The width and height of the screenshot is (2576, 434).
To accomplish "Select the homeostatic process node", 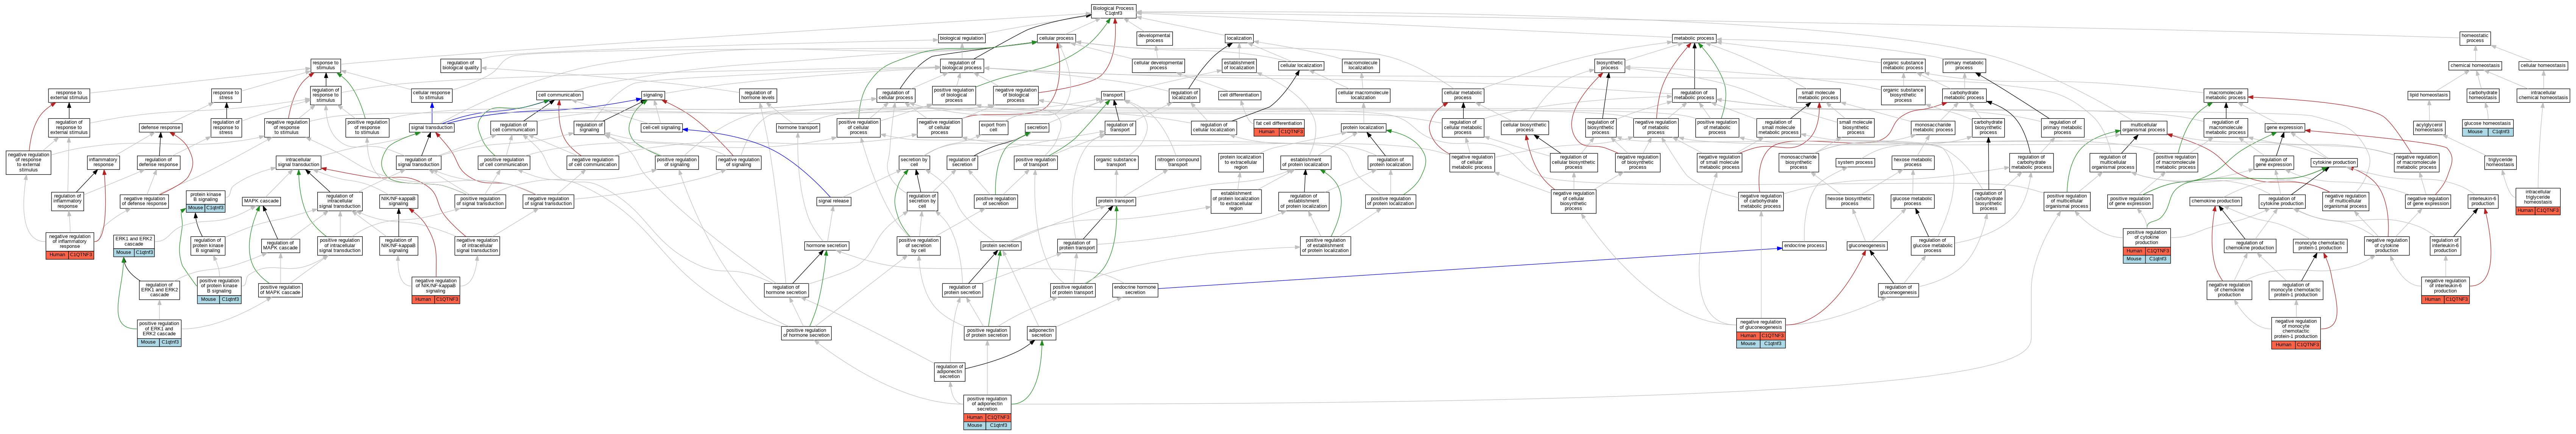I will click(2474, 38).
